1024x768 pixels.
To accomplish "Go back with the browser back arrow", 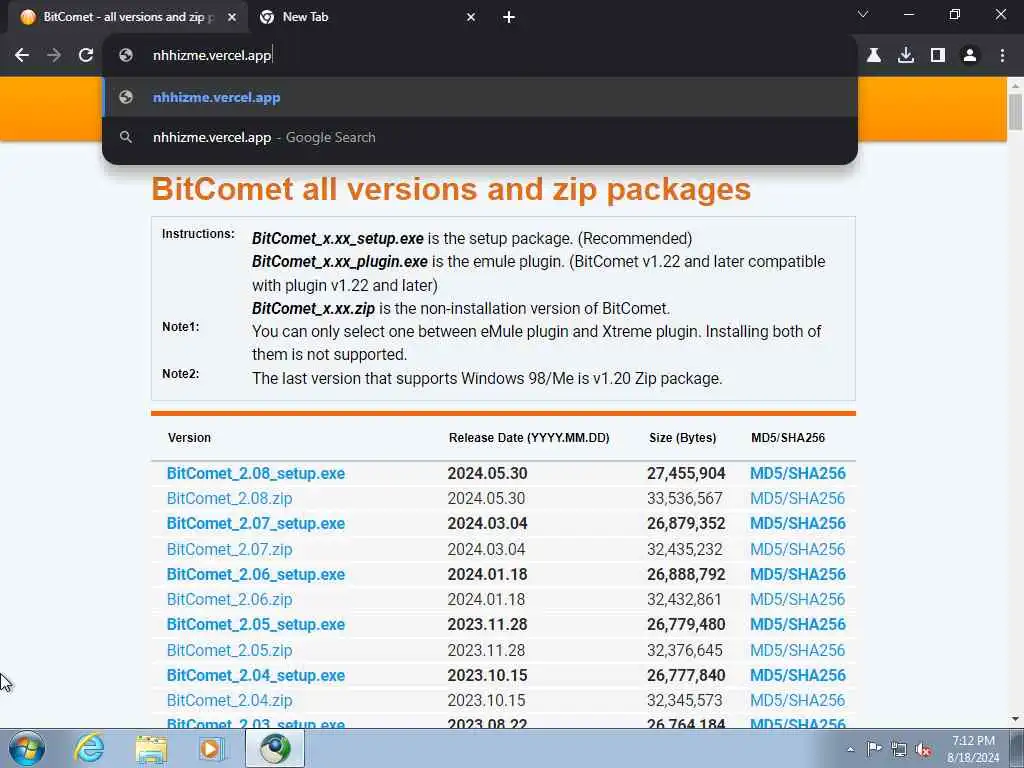I will 22,55.
